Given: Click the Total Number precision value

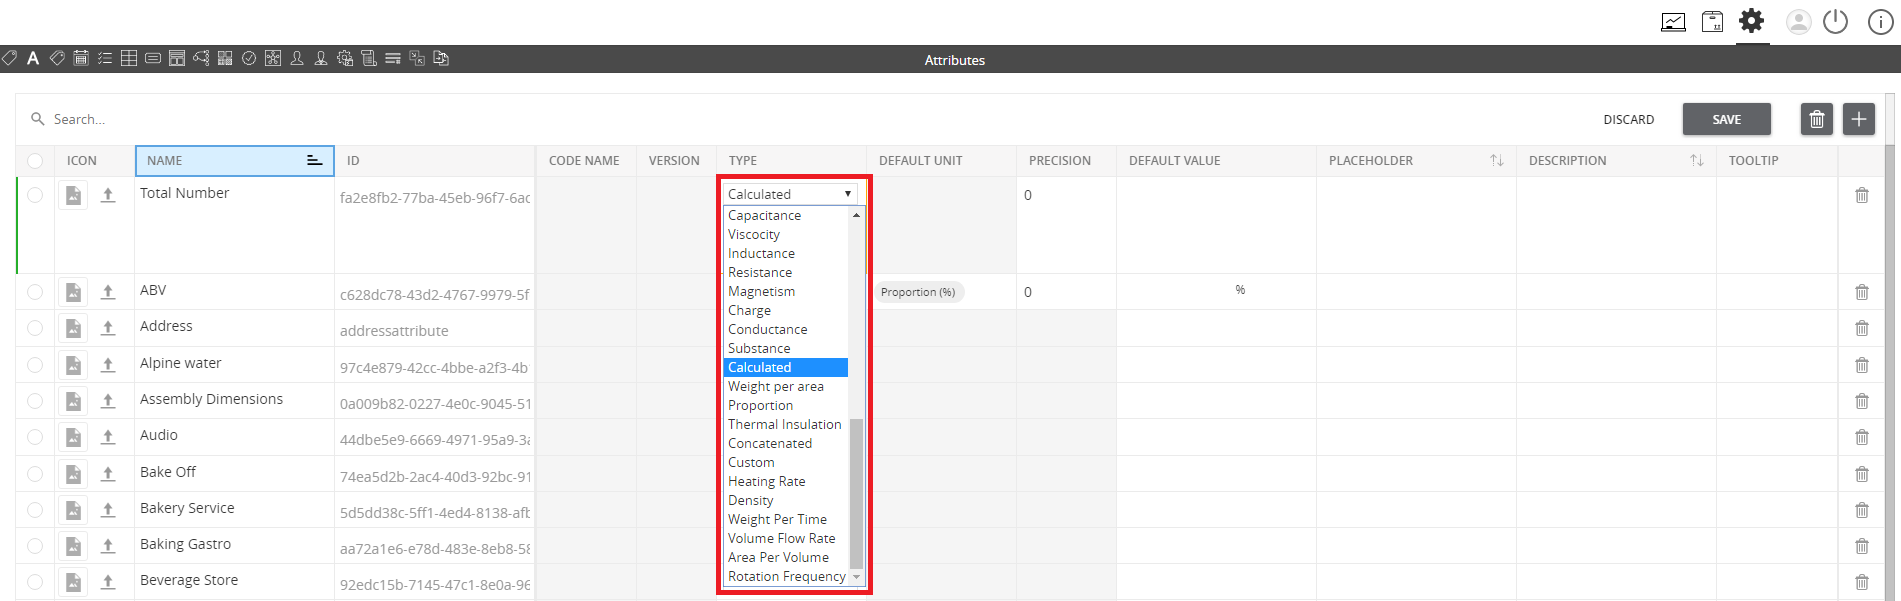Looking at the screenshot, I should [x=1028, y=195].
